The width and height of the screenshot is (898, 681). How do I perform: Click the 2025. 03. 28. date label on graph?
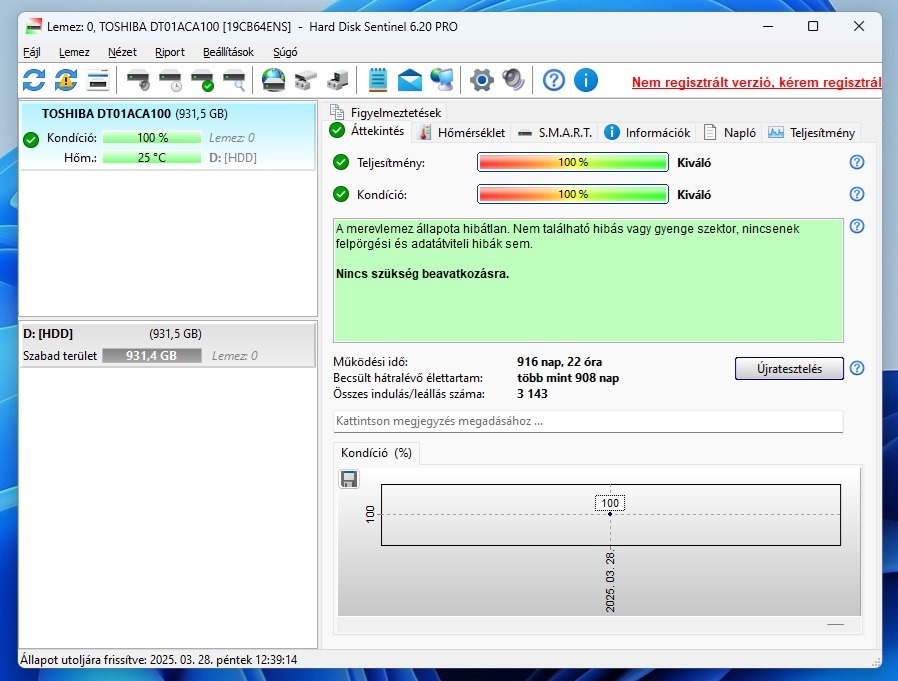(x=610, y=582)
